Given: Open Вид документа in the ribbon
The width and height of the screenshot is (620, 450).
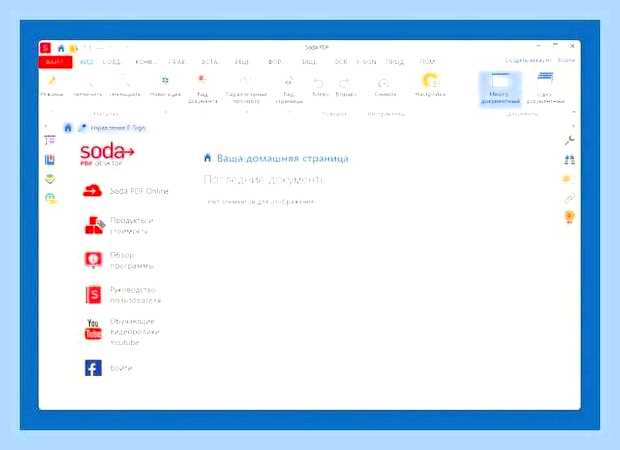Looking at the screenshot, I should click(x=202, y=89).
